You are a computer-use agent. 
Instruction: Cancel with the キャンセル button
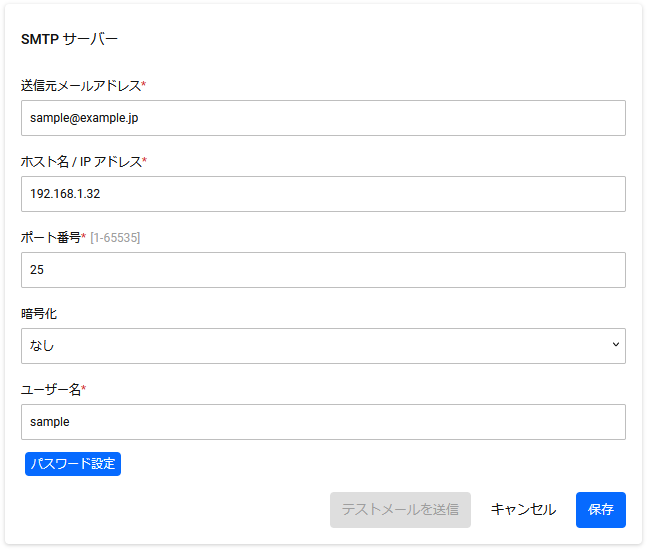click(523, 510)
